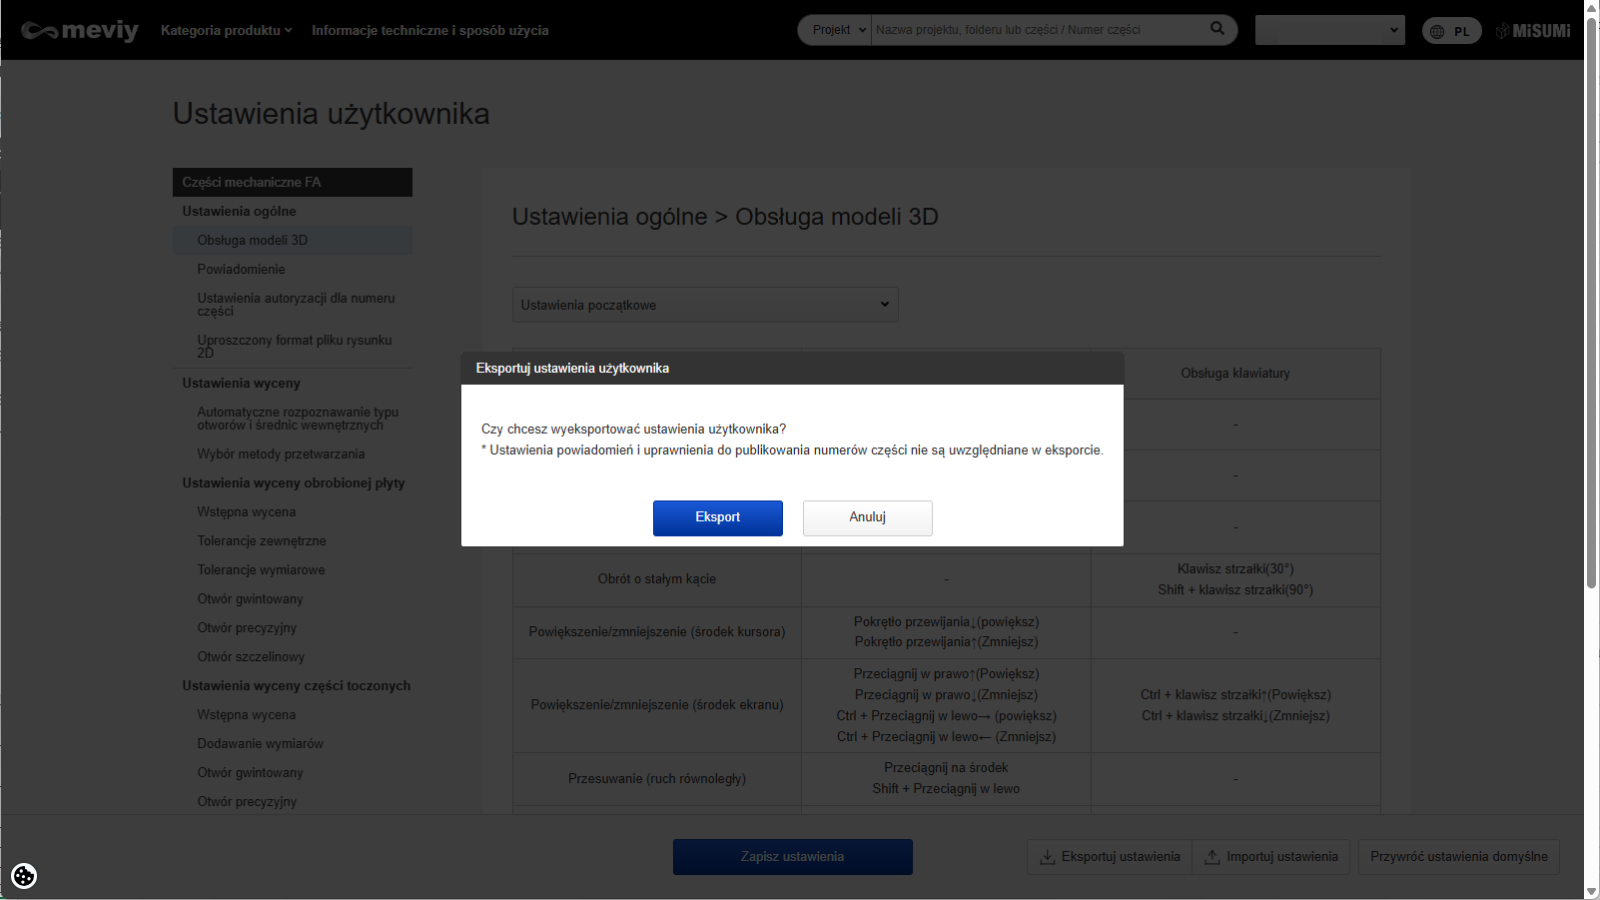Click Importuj ustawienia upload button
Image resolution: width=1600 pixels, height=900 pixels.
coord(1272,857)
